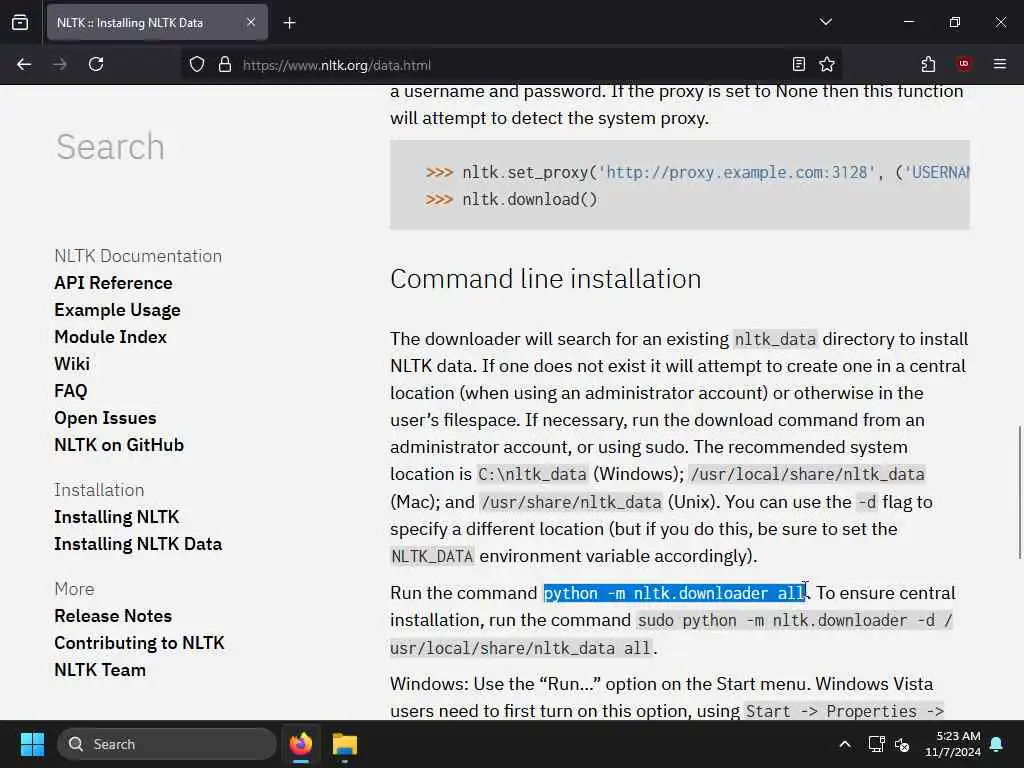Click the NLTK_DATA environment variable code
Viewport: 1024px width, 768px height.
coord(432,556)
